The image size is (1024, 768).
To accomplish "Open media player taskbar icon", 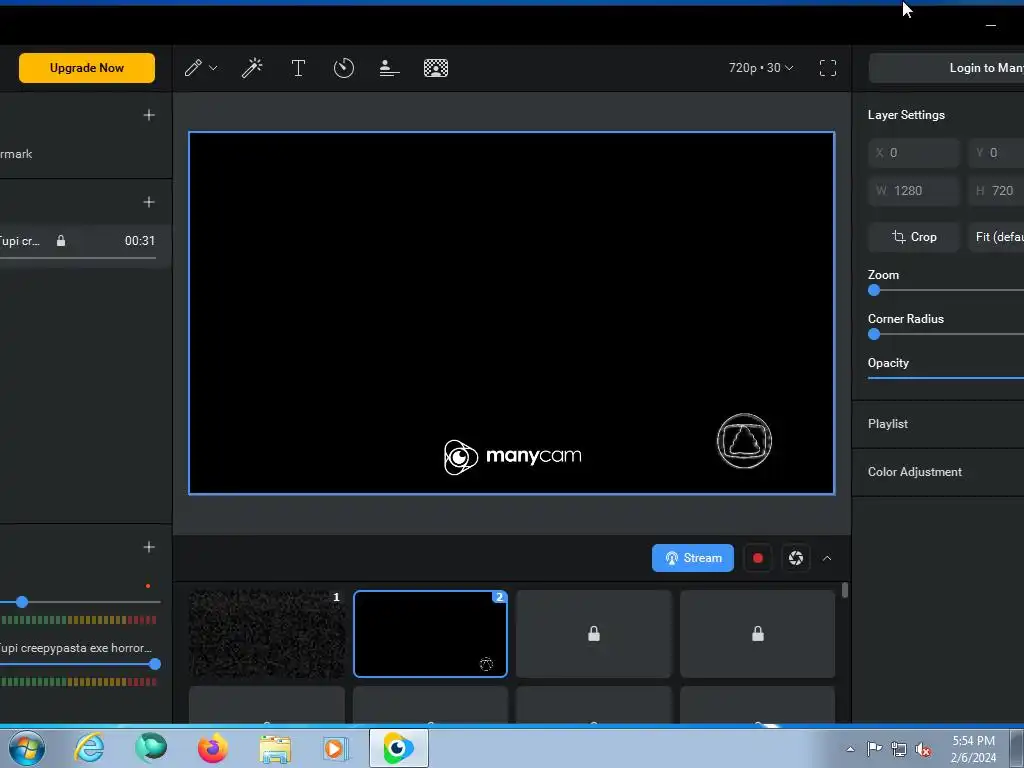I will point(336,748).
